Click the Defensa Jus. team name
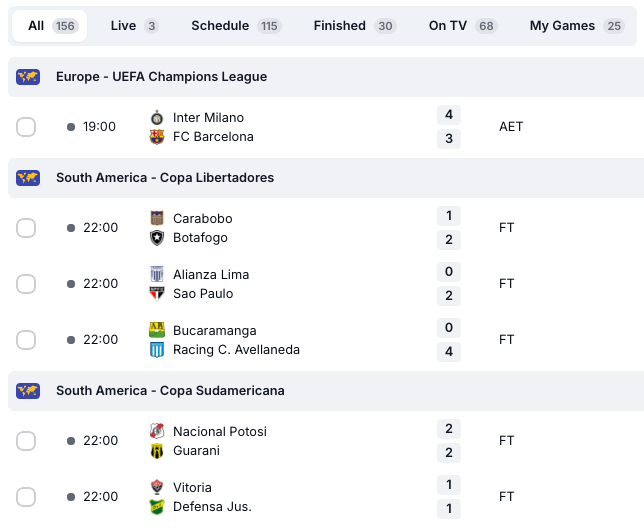Screen dimensions: 644x531 (x=212, y=507)
